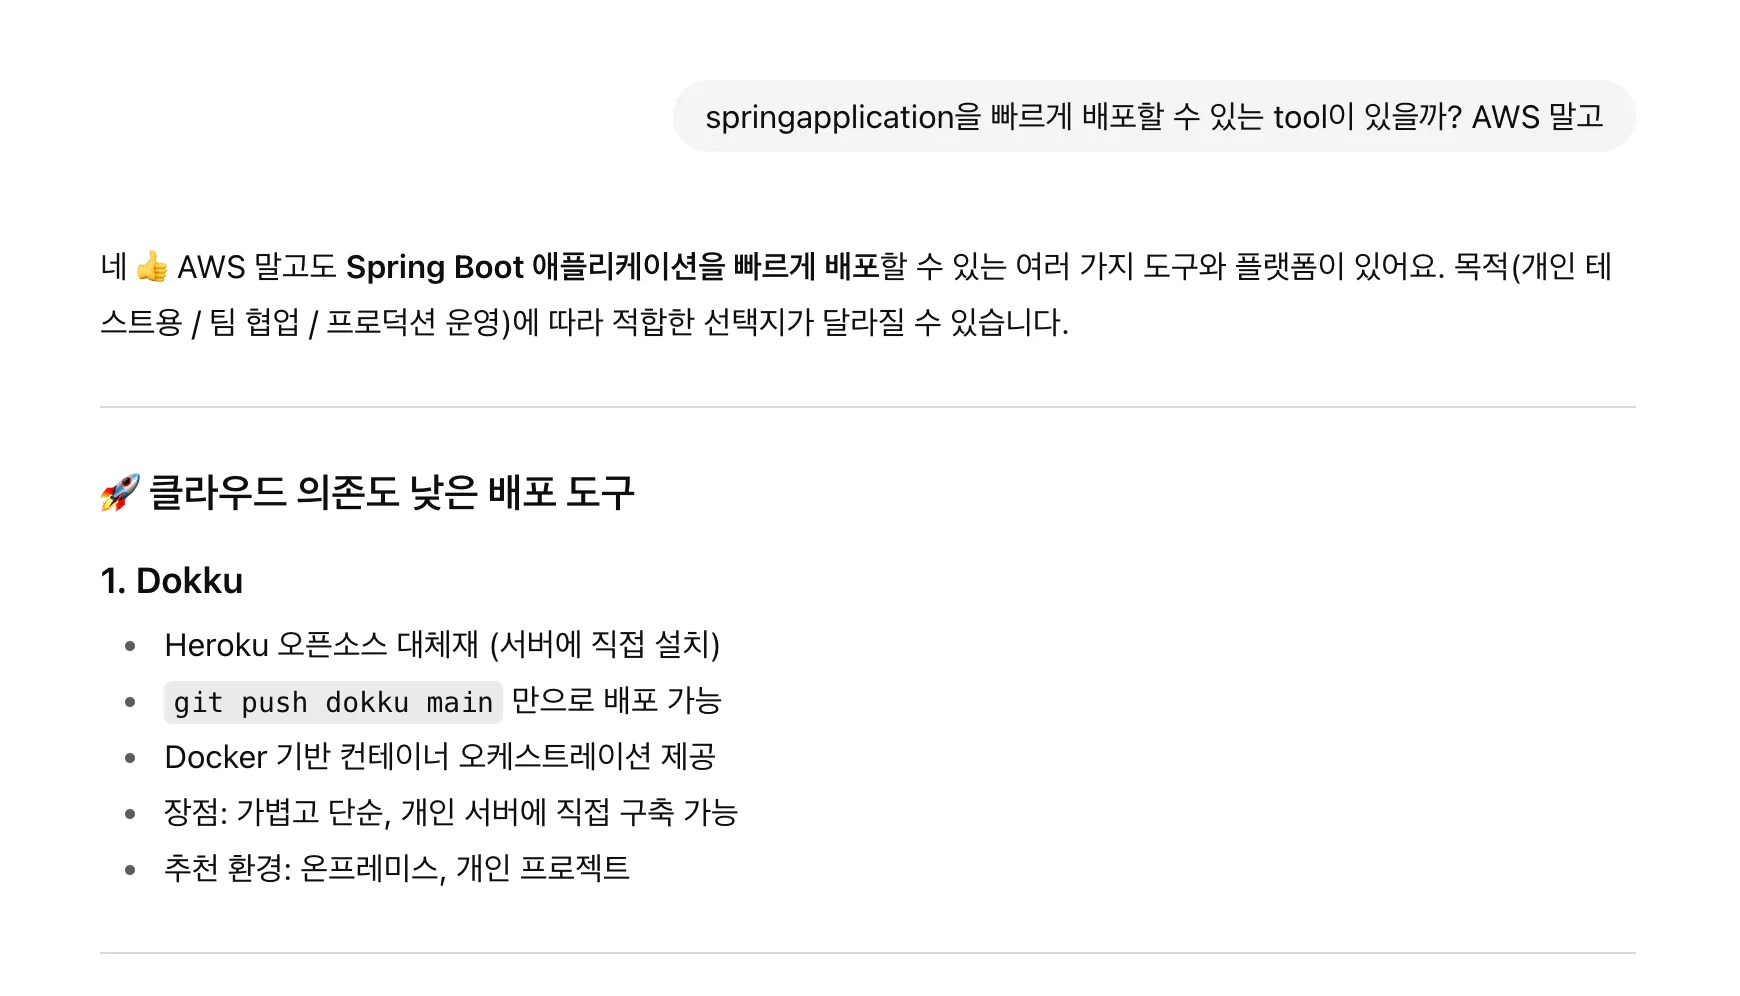
Task: Click the word 'Docker' in the third bullet
Action: pos(216,757)
